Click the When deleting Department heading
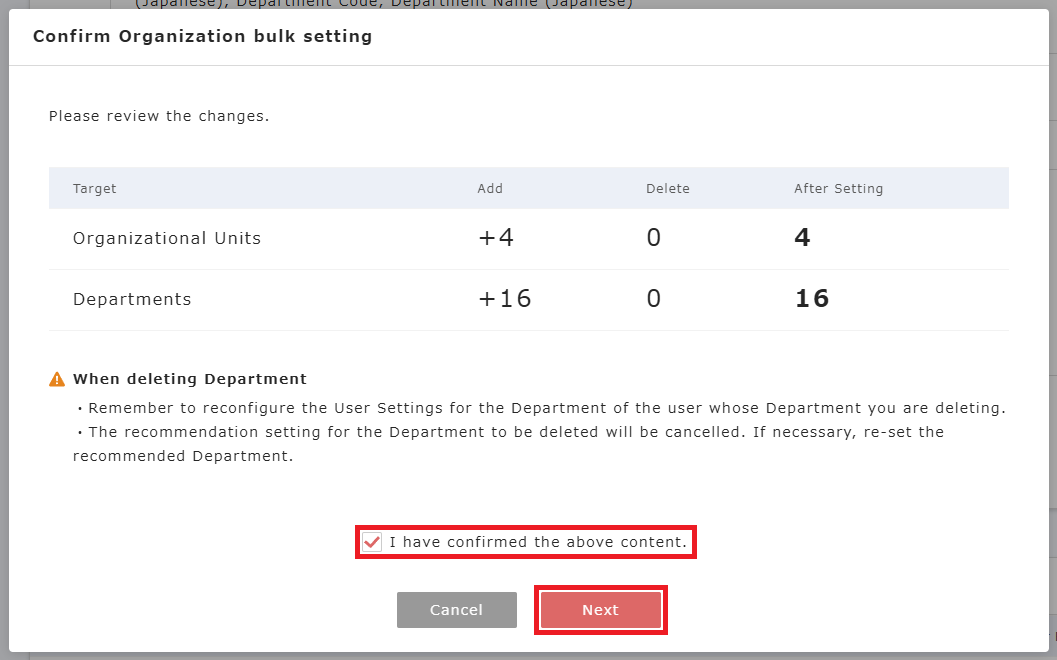The height and width of the screenshot is (660, 1057). tap(190, 379)
